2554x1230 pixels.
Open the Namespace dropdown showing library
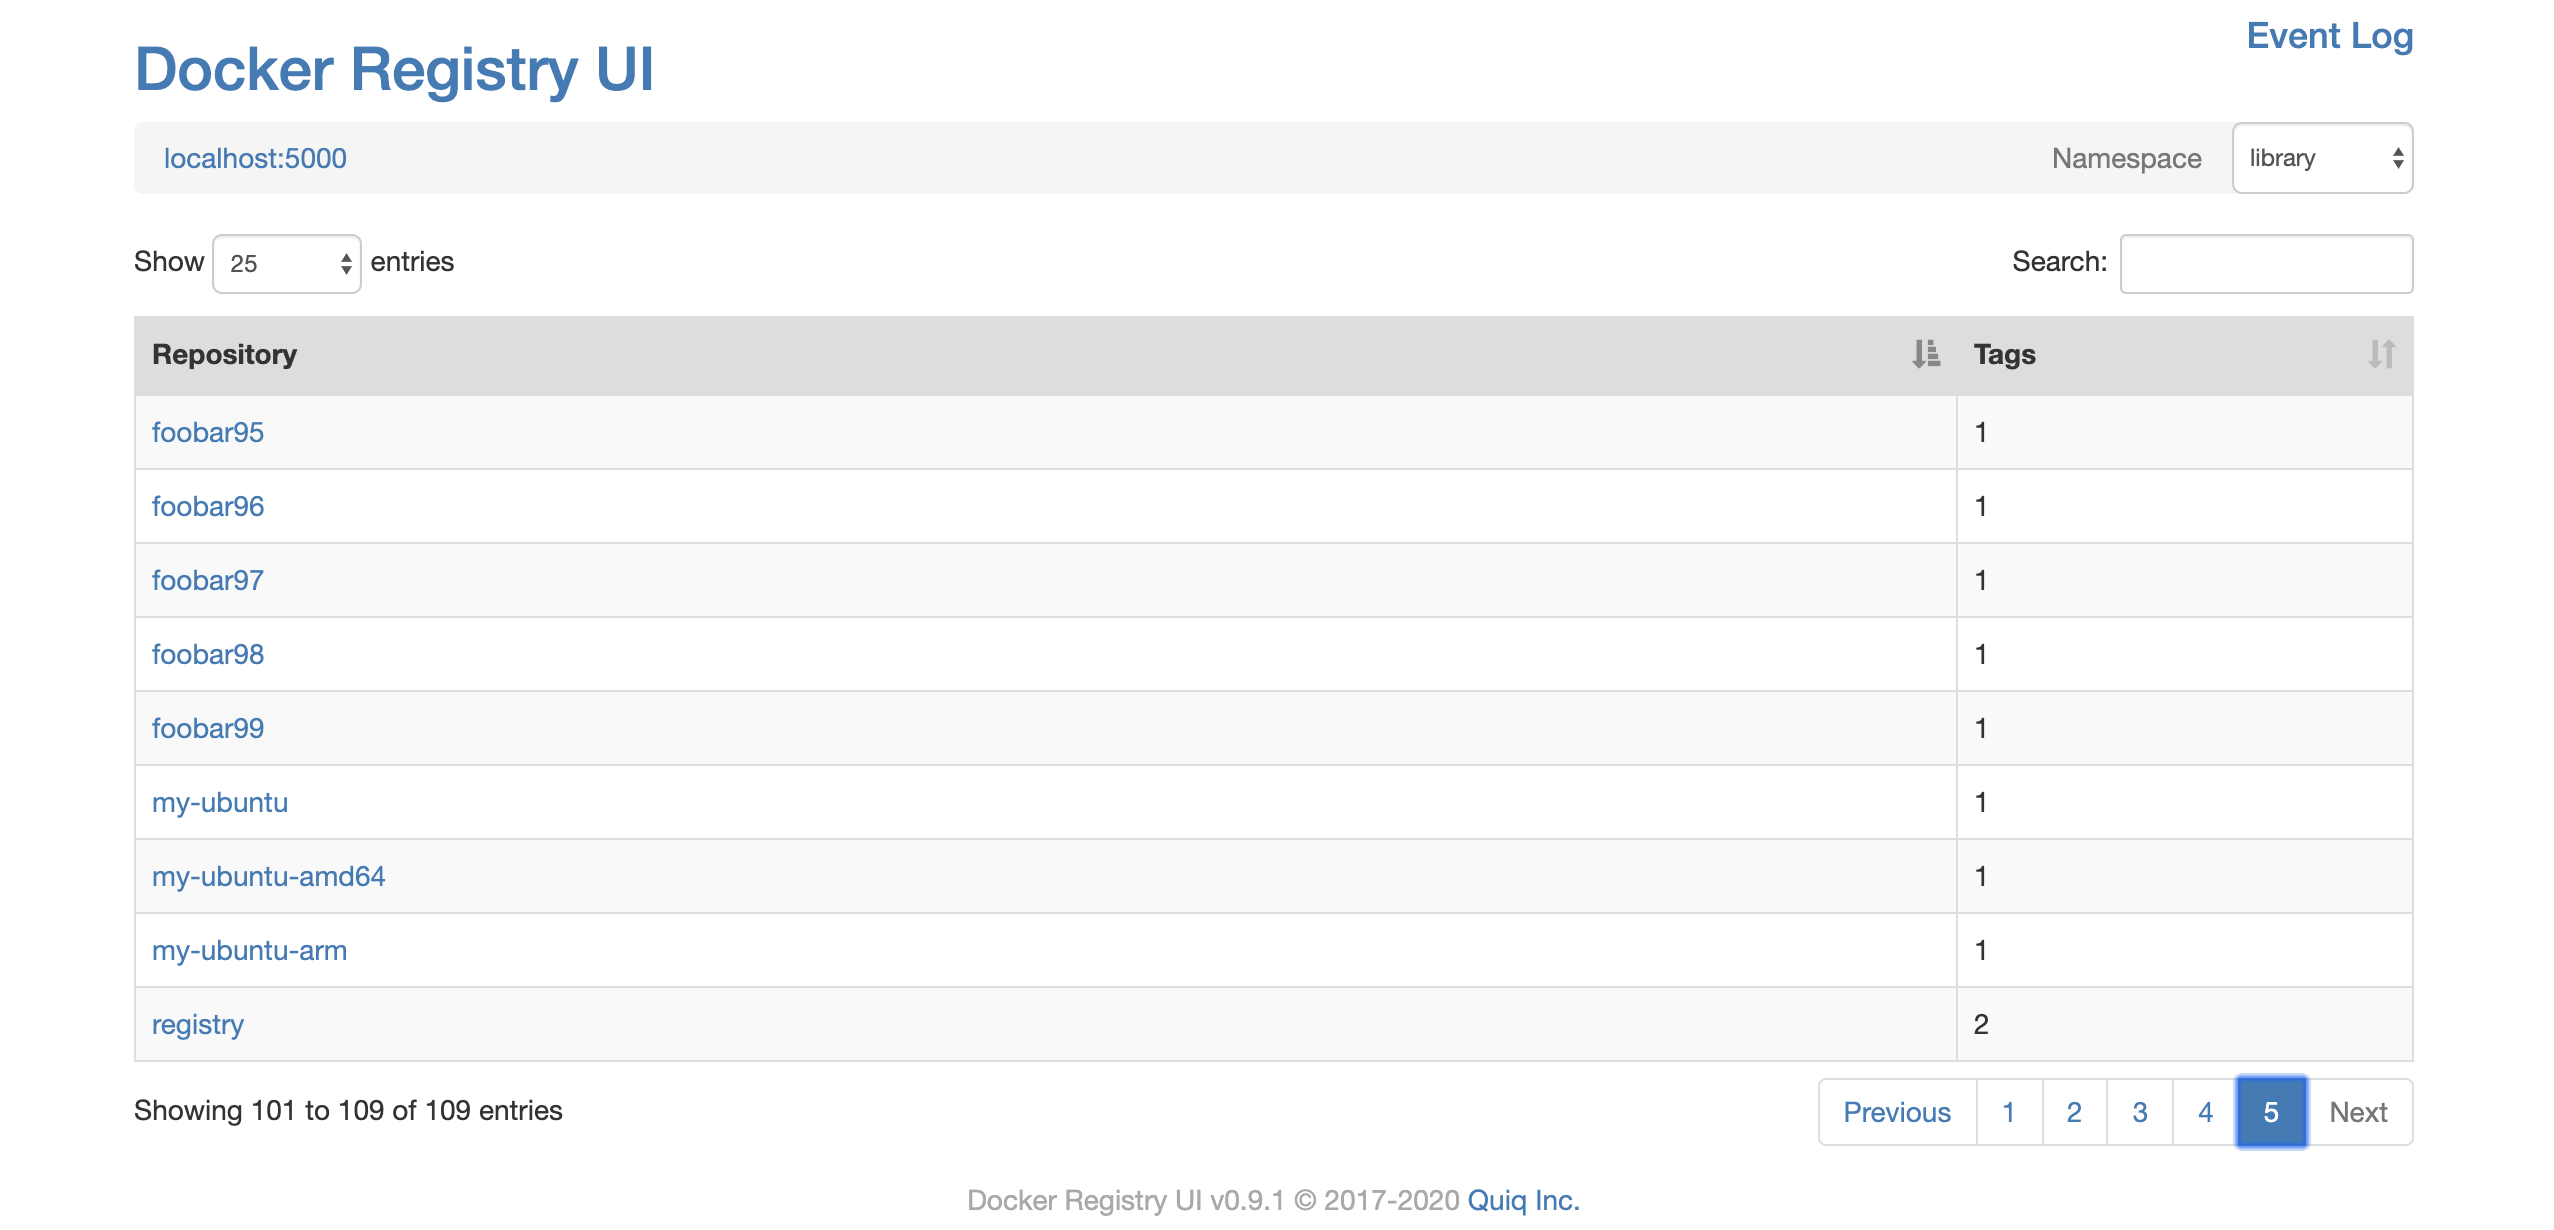click(x=2321, y=158)
